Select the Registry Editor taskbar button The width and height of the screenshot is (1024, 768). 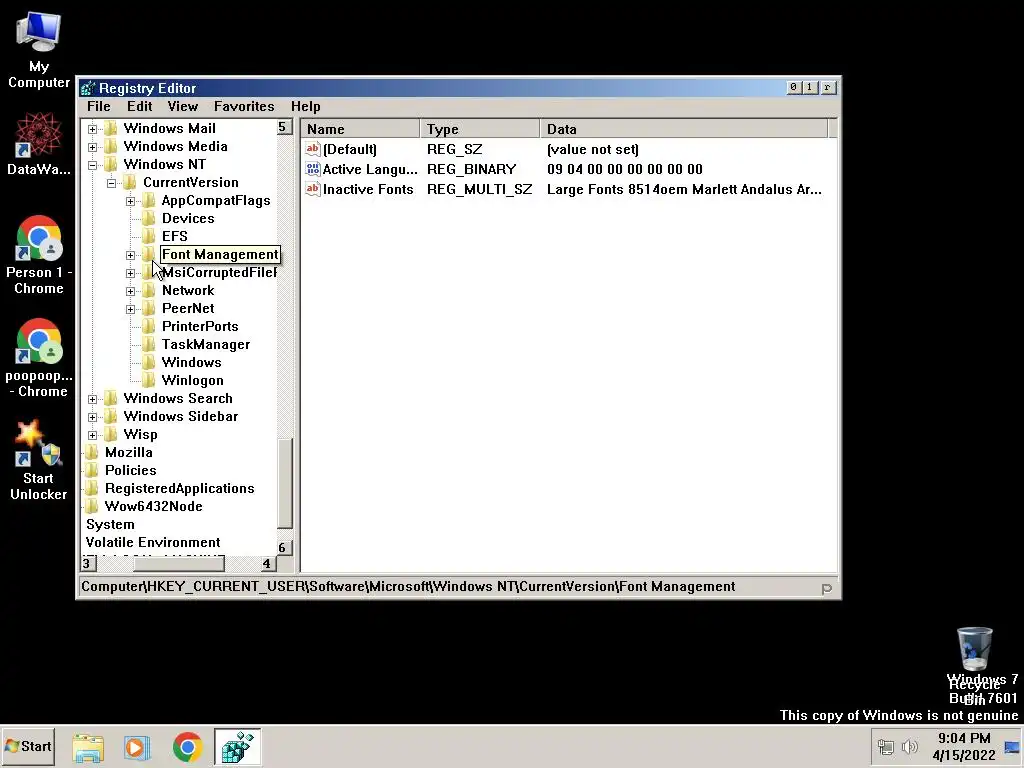click(238, 747)
